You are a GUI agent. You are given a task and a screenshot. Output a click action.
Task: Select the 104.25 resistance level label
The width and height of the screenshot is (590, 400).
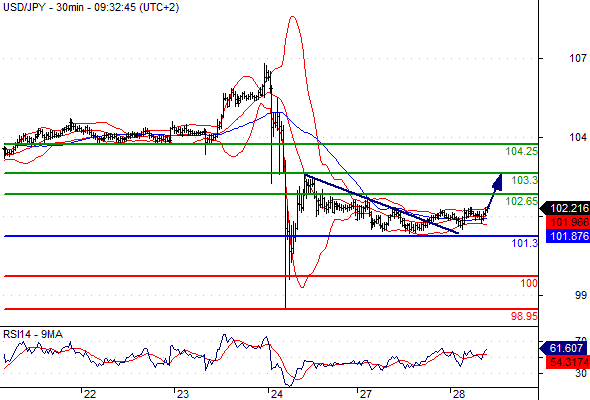[x=522, y=152]
